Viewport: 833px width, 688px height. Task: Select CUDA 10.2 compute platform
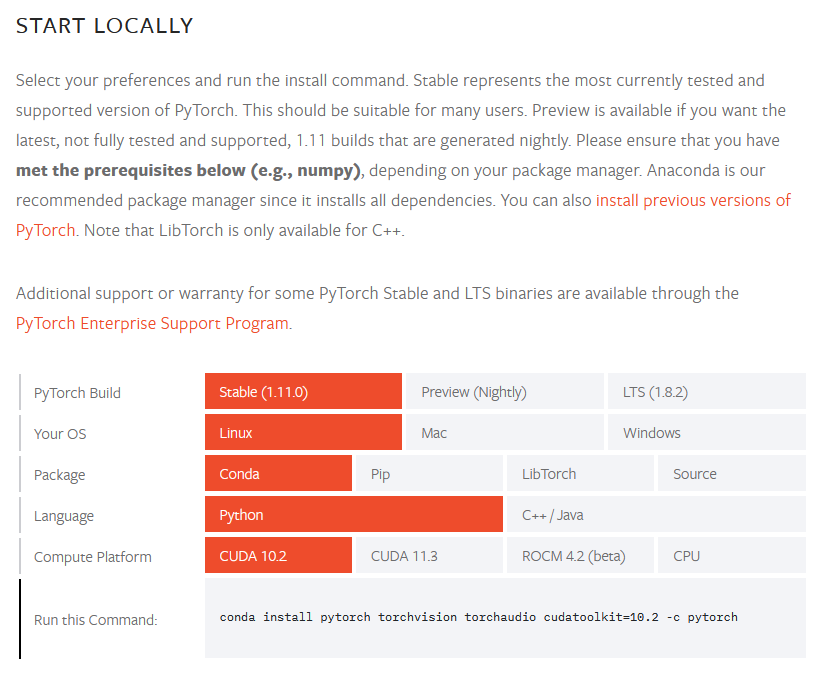tap(278, 556)
